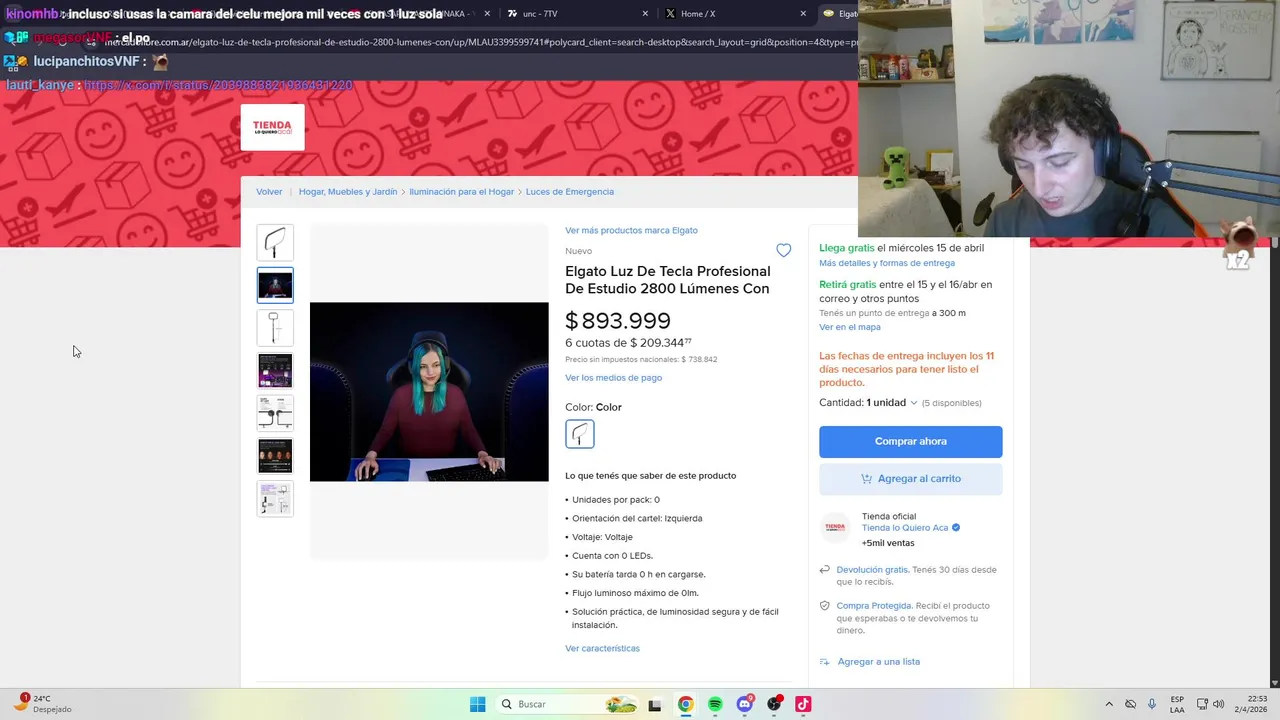Click the price $ 893.999
This screenshot has width=1280, height=720.
point(618,321)
